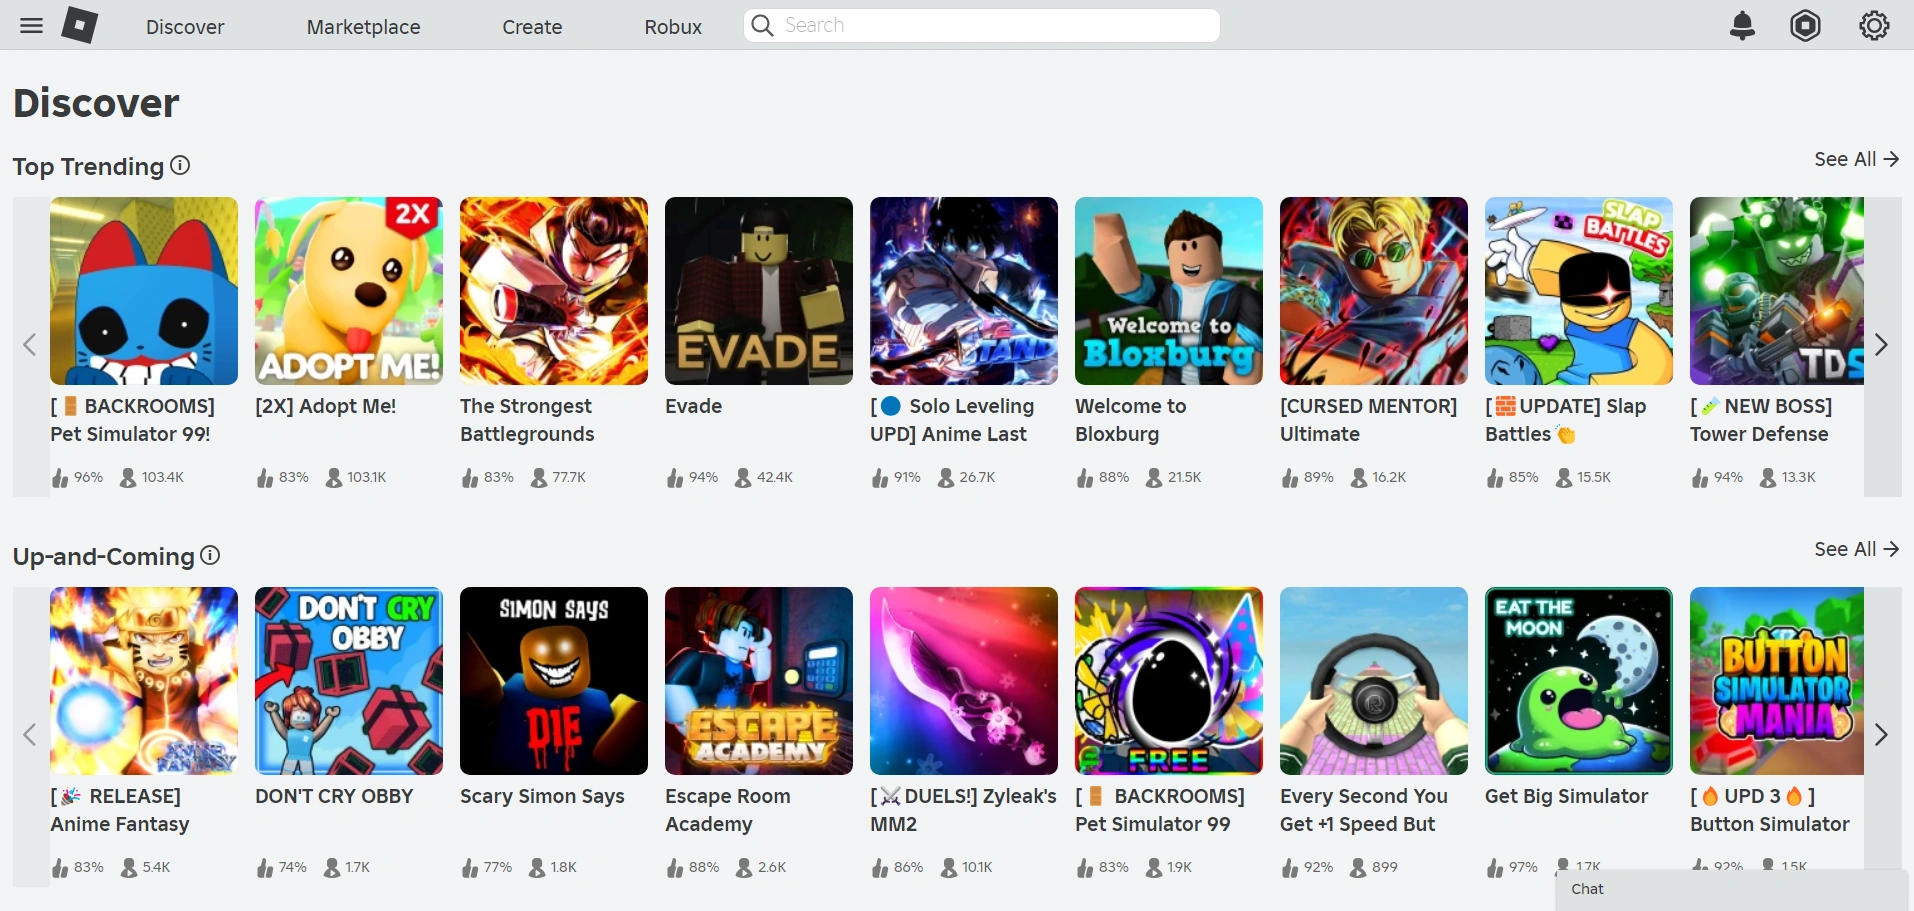This screenshot has height=911, width=1914.
Task: Open the Marketplace tab
Action: click(x=363, y=27)
